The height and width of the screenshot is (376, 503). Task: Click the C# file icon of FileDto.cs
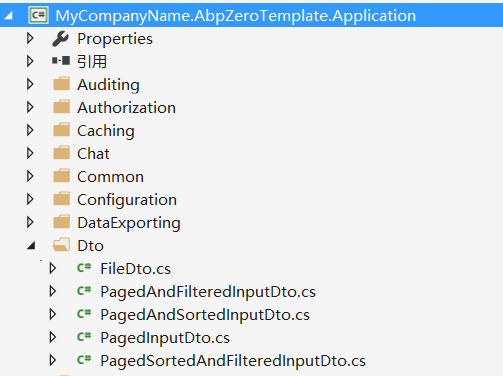84,268
